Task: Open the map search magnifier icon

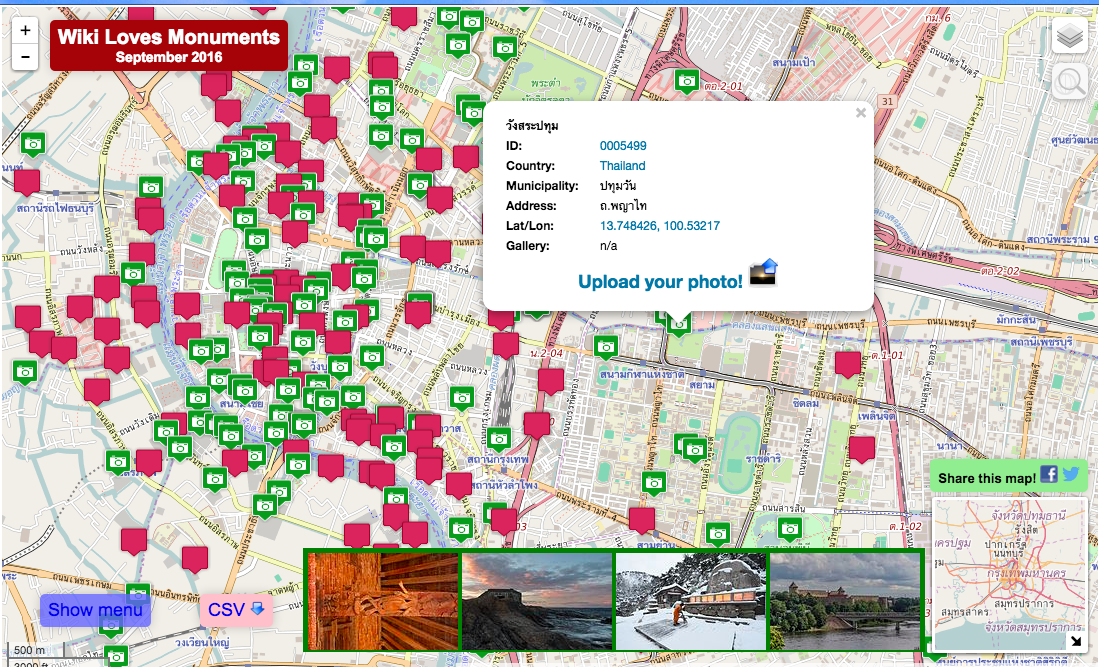Action: (1070, 83)
